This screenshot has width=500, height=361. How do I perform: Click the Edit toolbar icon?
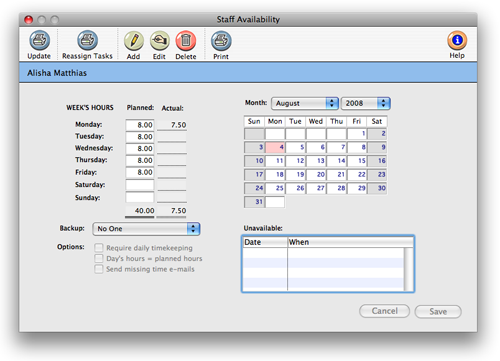click(160, 41)
